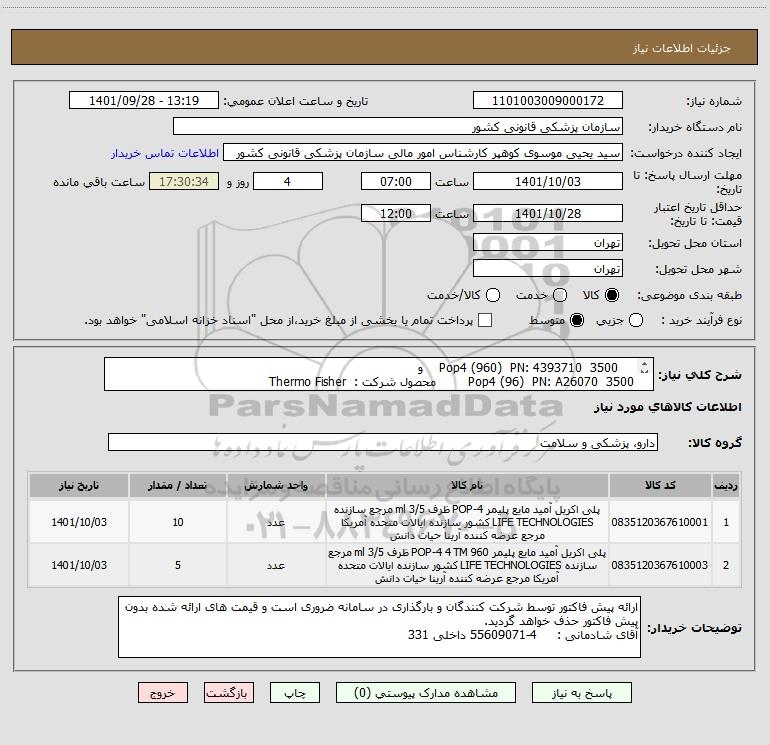Select the متوسط purchase type radio
The width and height of the screenshot is (770, 745).
click(577, 320)
